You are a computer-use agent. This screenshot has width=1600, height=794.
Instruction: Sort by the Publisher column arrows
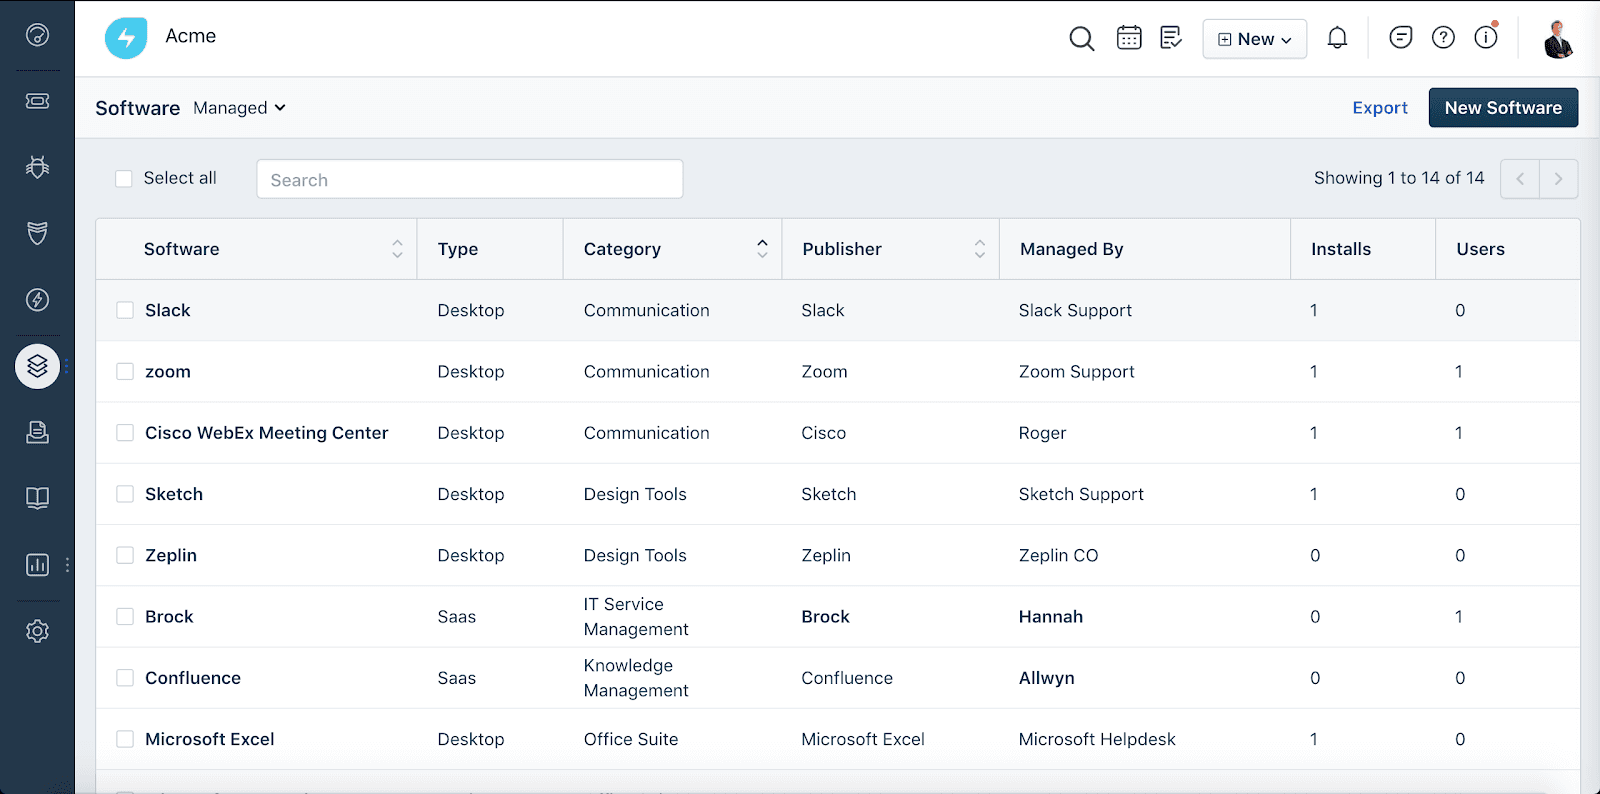(980, 249)
